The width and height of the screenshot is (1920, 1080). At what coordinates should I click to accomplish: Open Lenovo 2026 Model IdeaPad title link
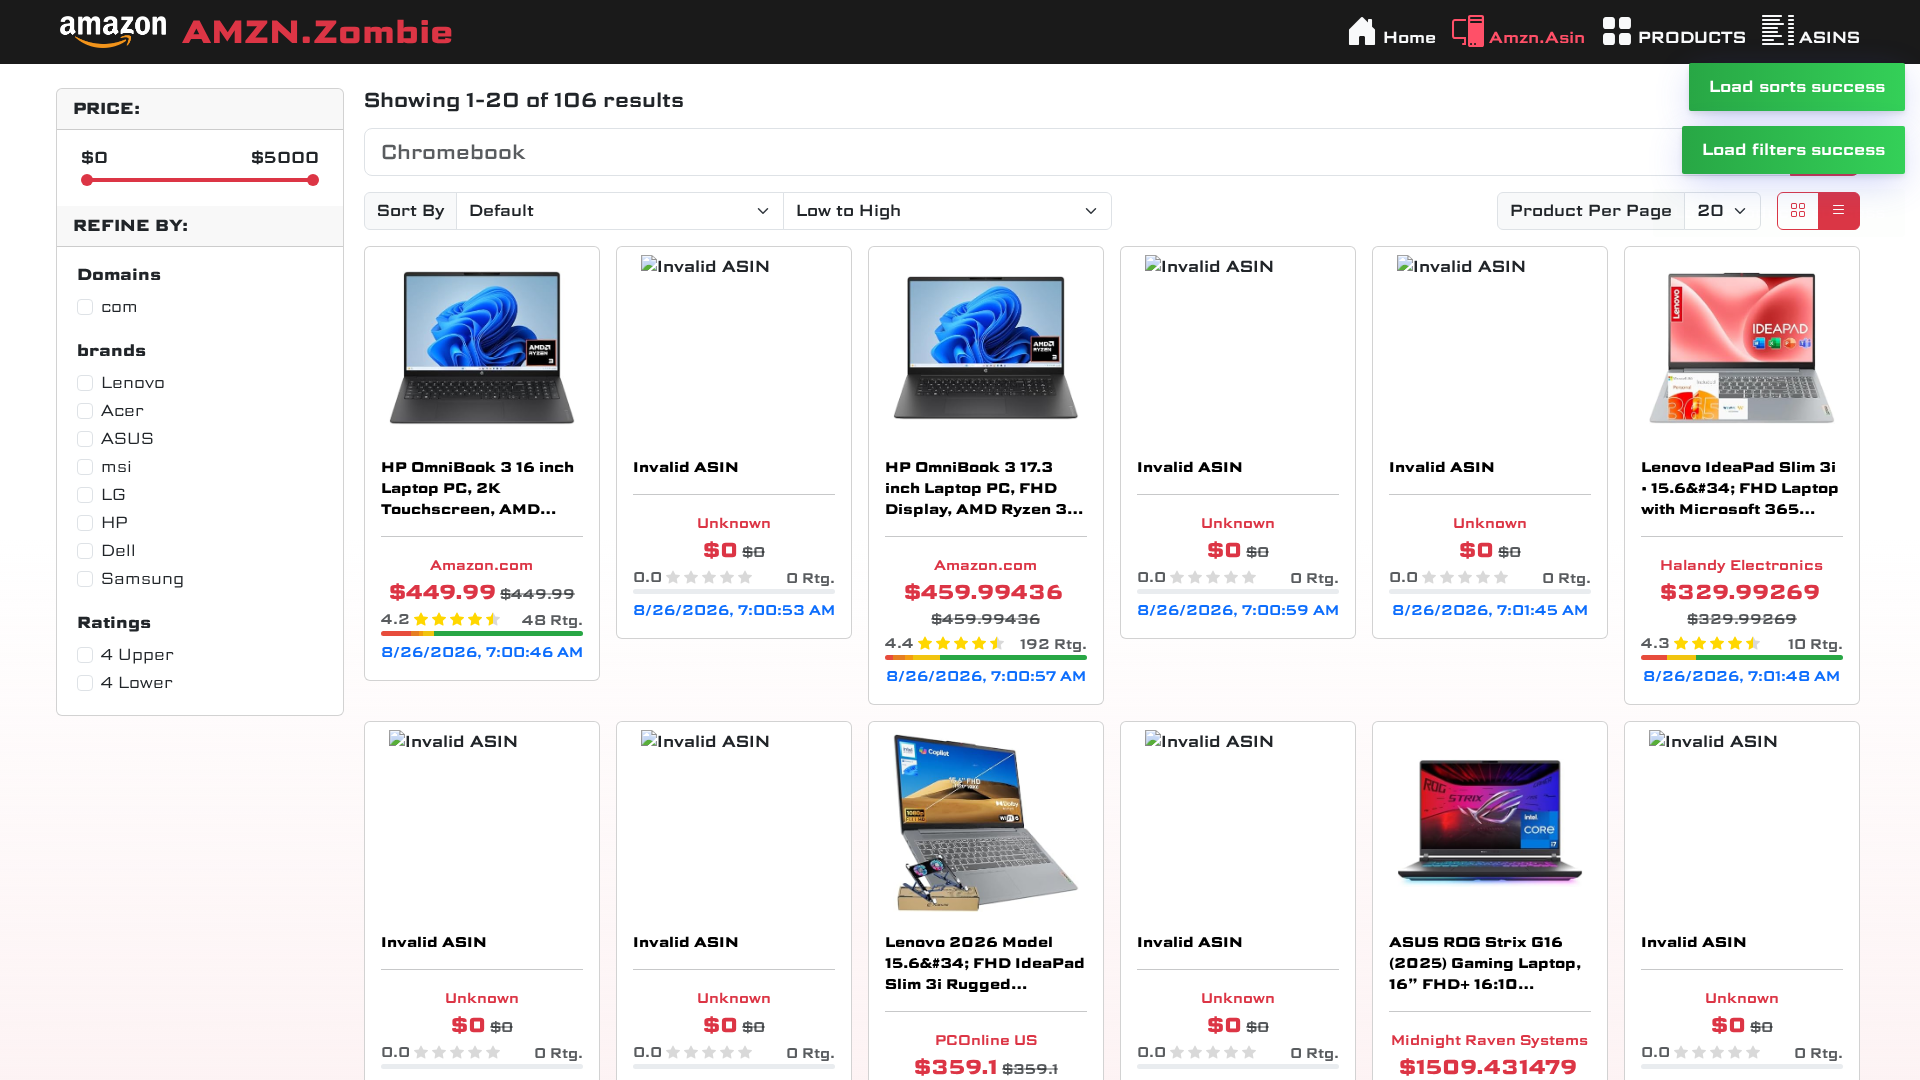pos(986,963)
